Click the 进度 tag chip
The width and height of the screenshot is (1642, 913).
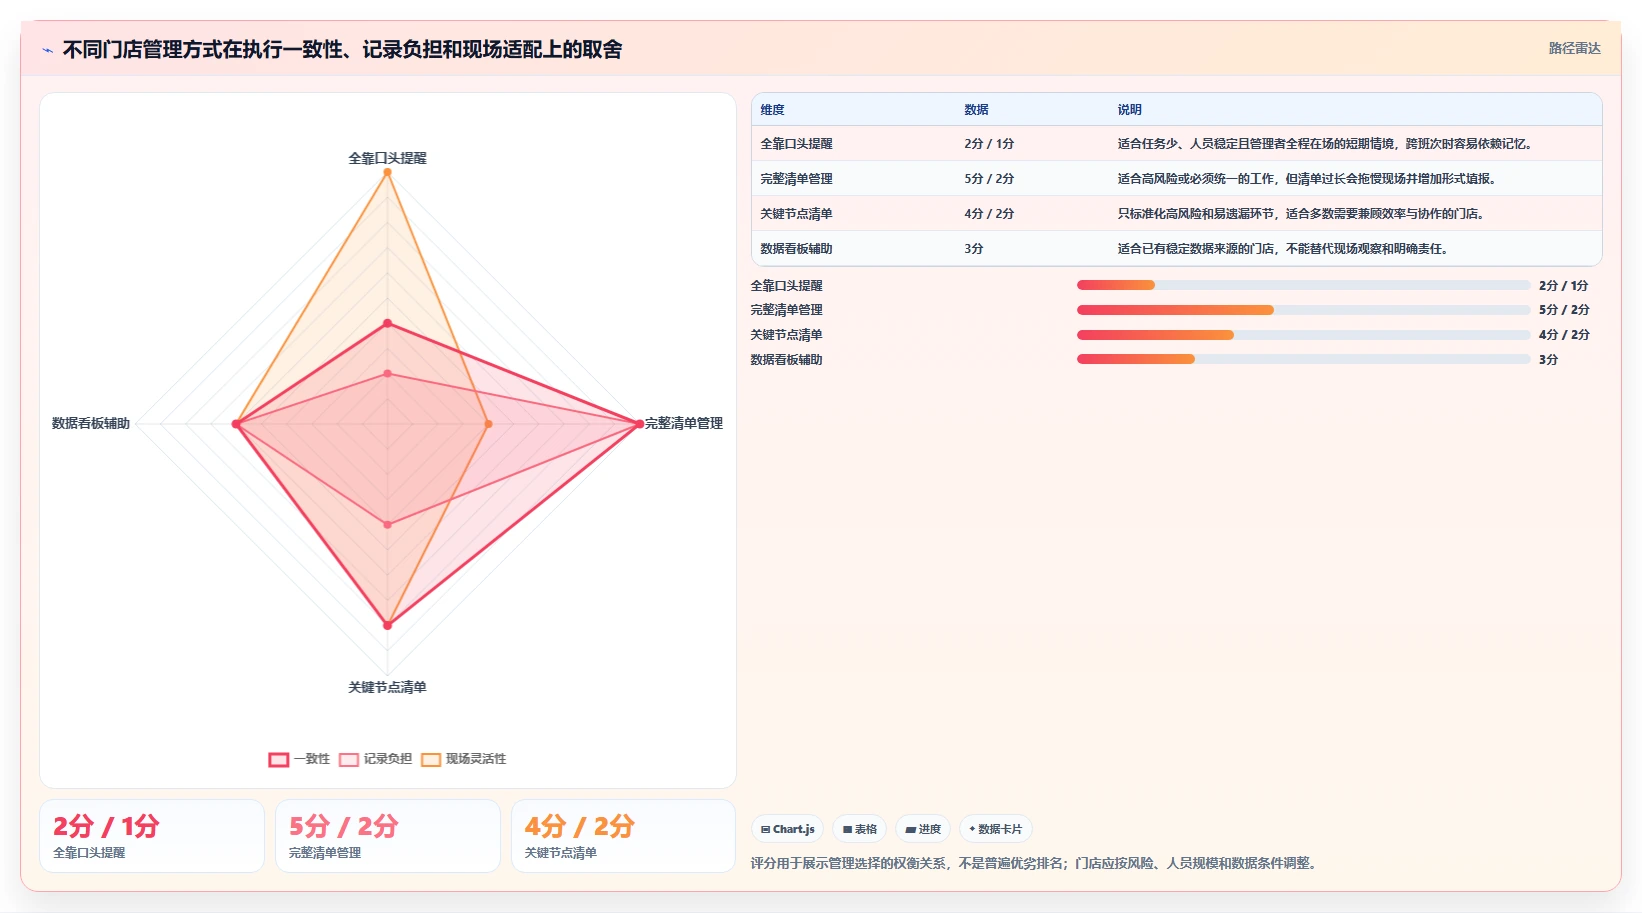(x=923, y=829)
